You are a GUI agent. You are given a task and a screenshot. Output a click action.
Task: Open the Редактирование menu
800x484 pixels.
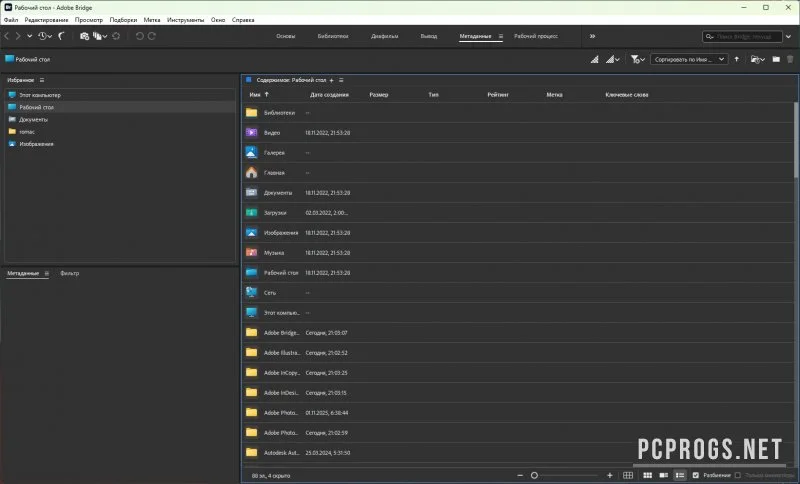tap(46, 20)
